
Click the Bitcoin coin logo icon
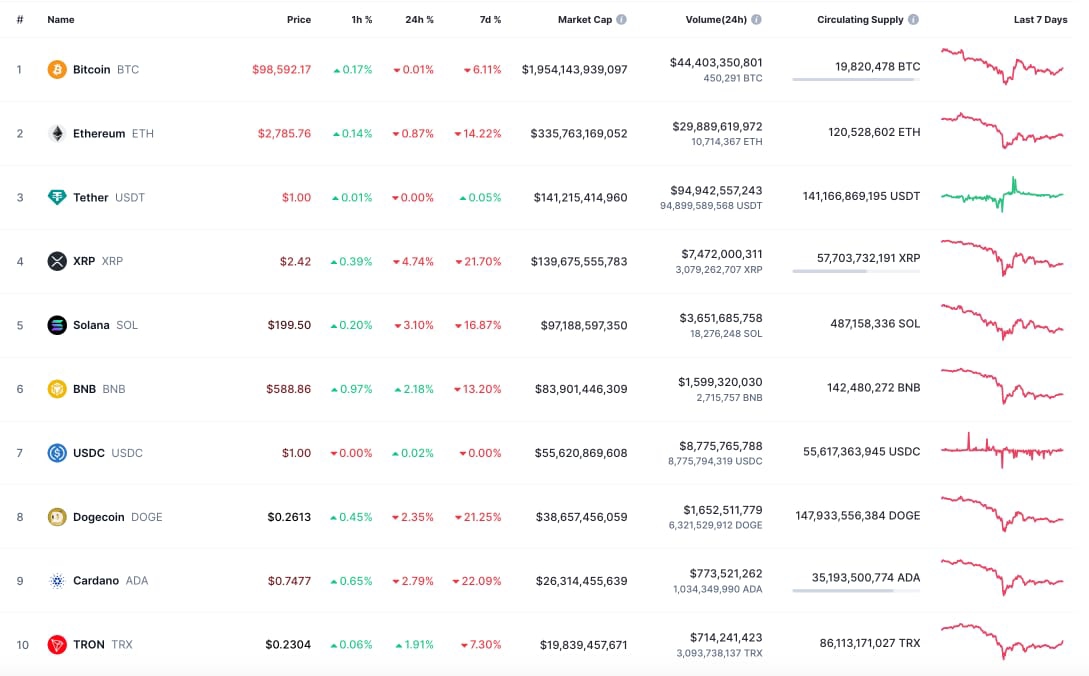tap(57, 70)
